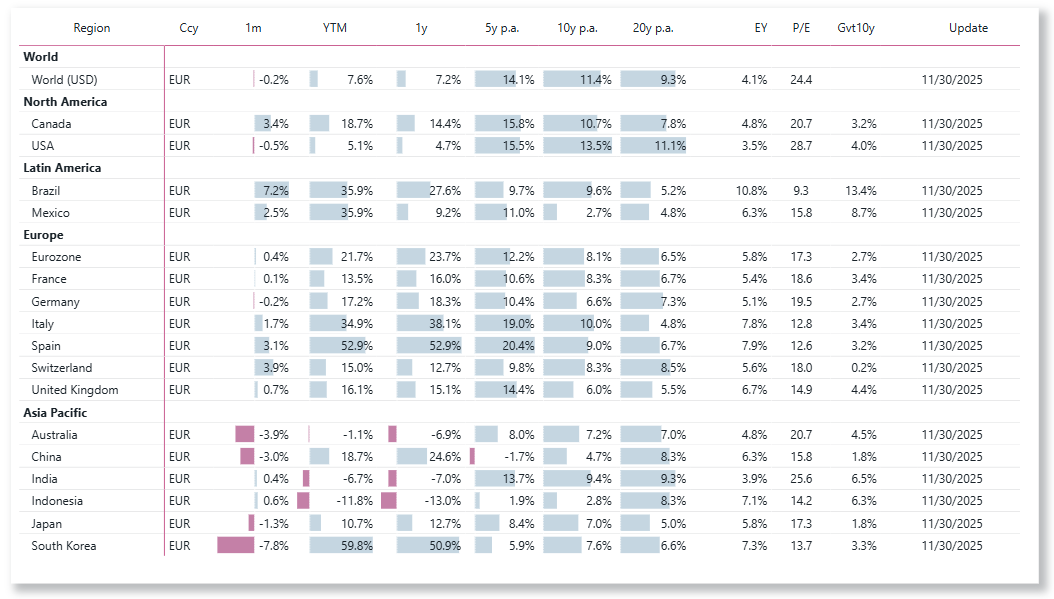Click Italy's 19.0% 5y p.a. bar
Viewport: 1054px width, 599px height.
[x=503, y=323]
